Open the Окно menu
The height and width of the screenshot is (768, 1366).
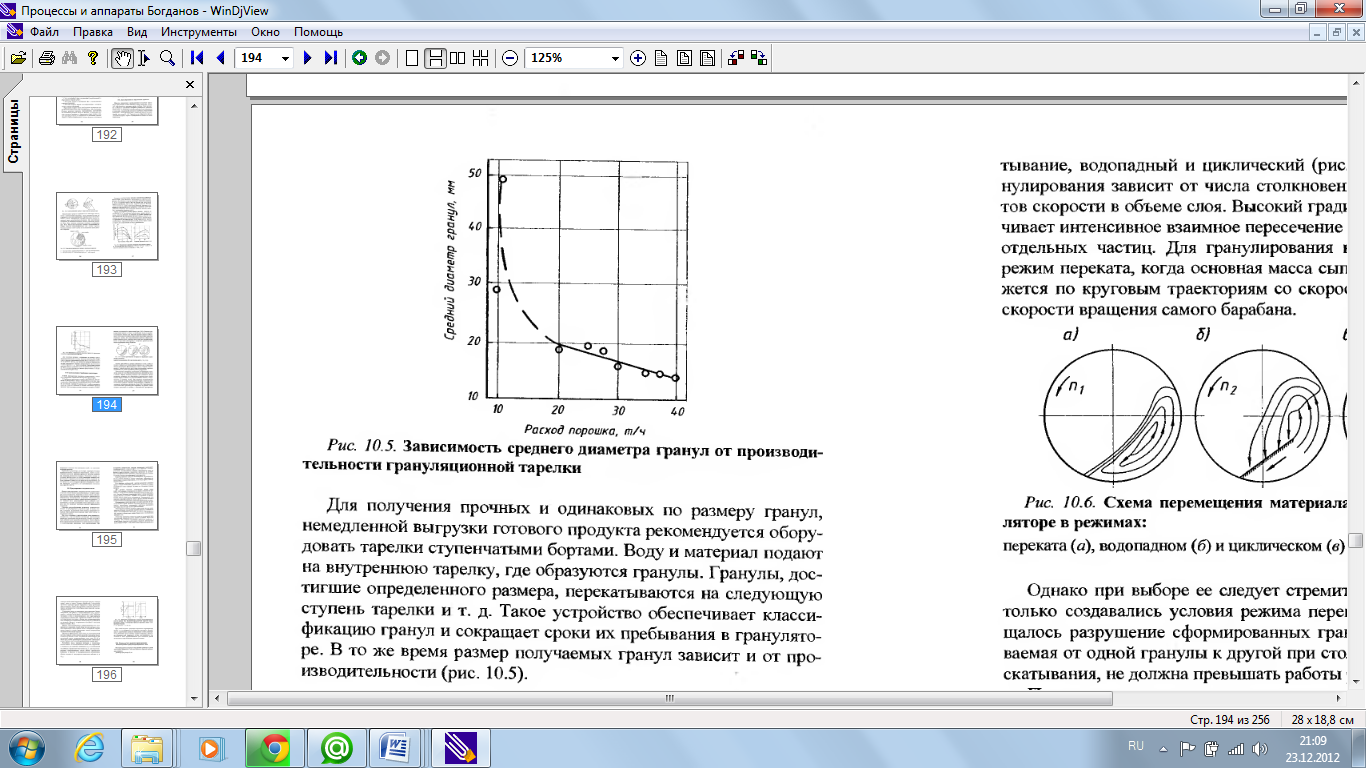(265, 32)
